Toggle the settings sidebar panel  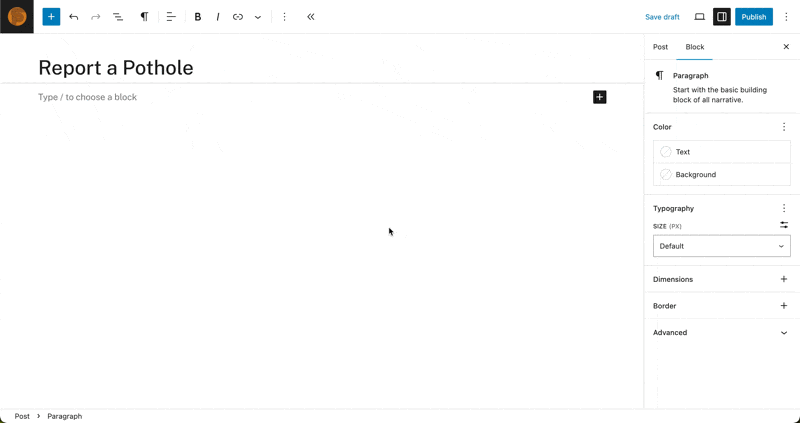721,17
